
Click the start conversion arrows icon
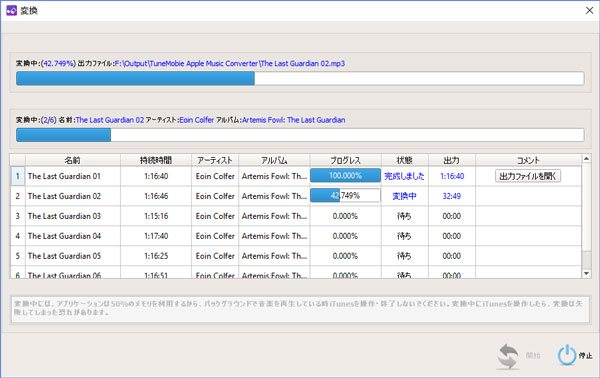click(x=508, y=356)
